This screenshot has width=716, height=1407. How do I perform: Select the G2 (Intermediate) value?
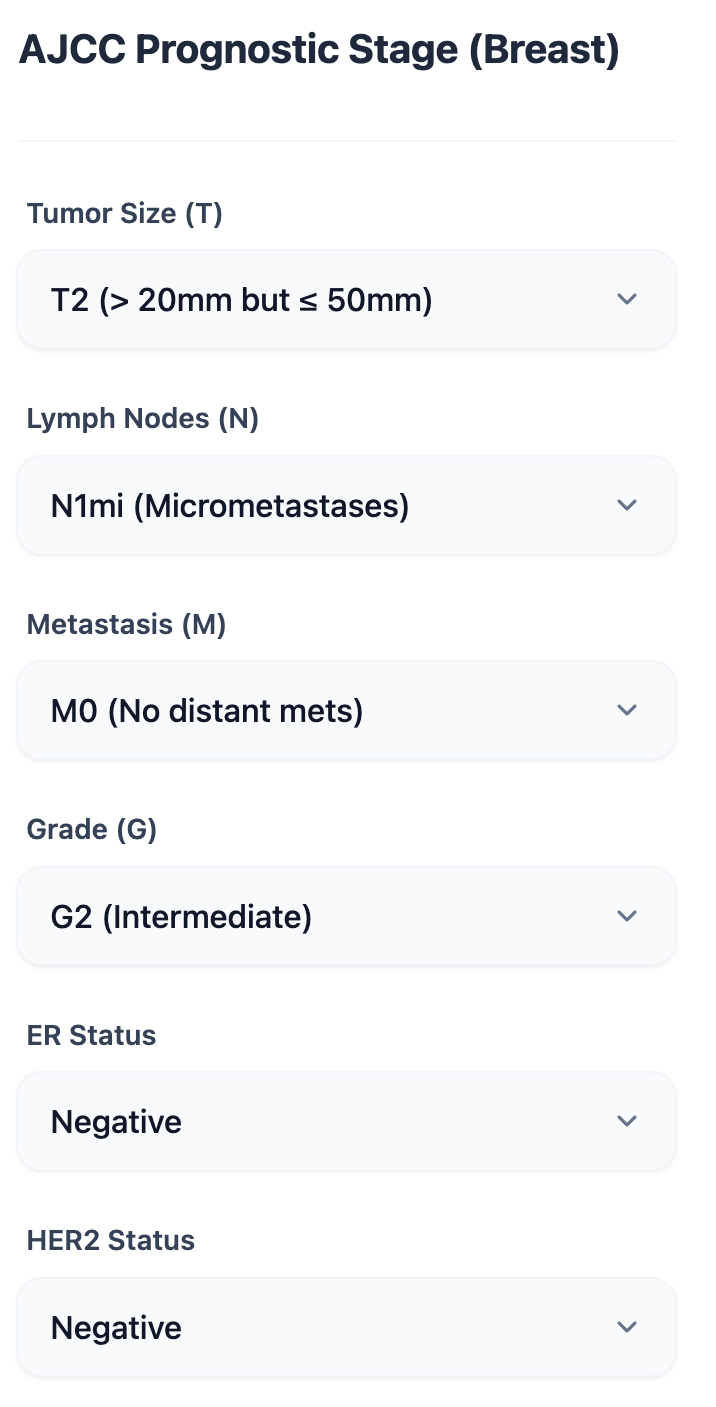click(x=181, y=916)
